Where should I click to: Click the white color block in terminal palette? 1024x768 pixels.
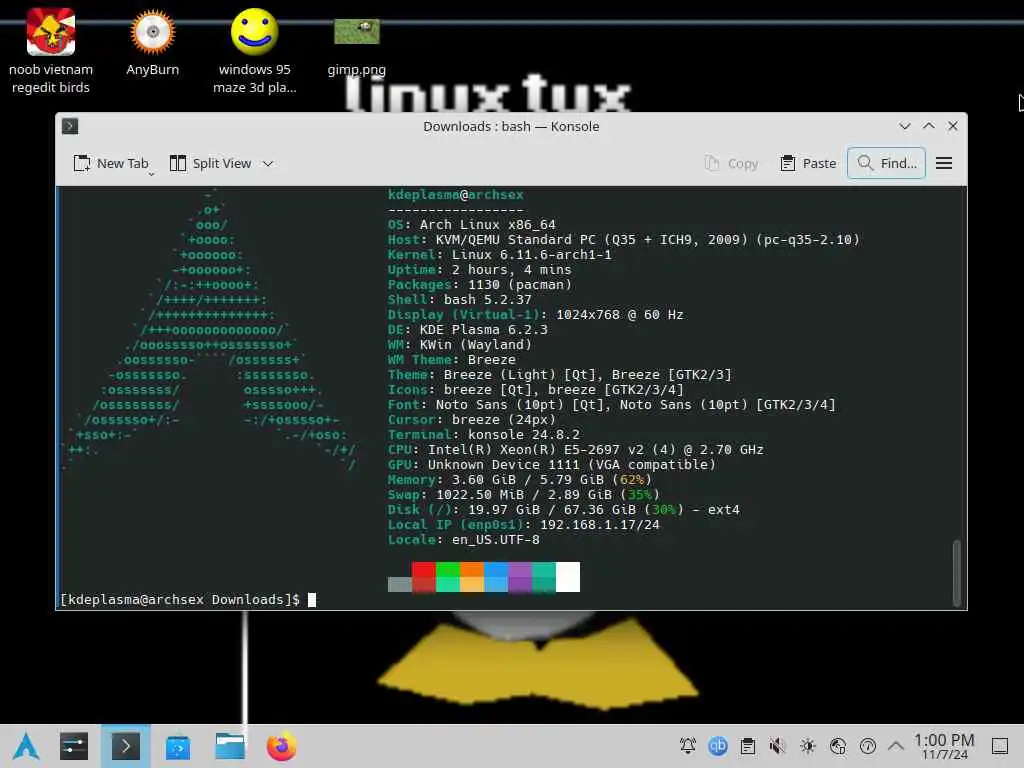coord(568,577)
